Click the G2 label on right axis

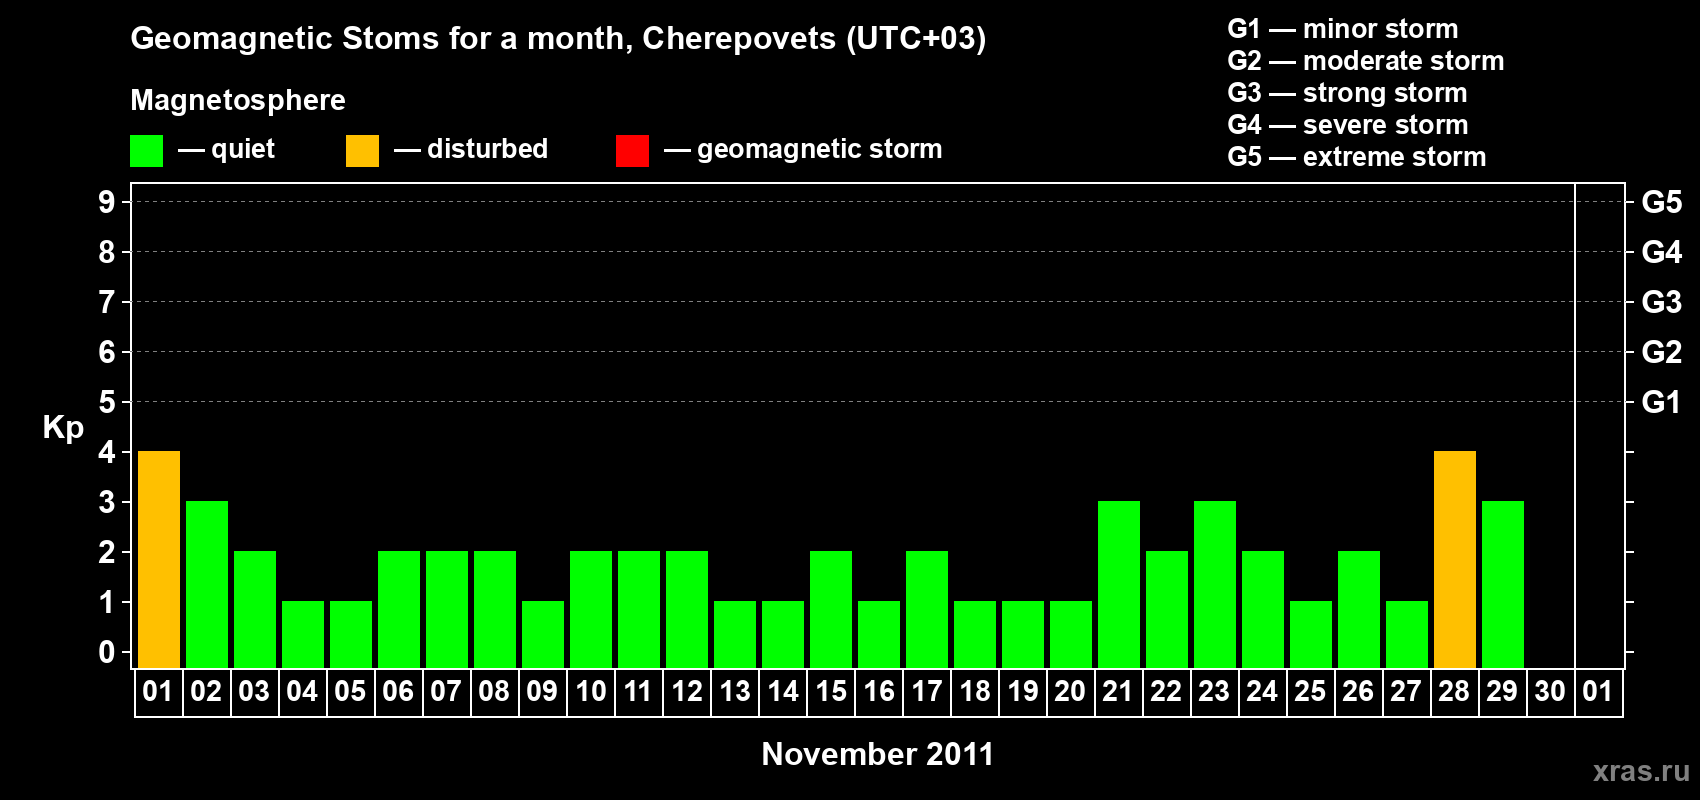[1662, 352]
